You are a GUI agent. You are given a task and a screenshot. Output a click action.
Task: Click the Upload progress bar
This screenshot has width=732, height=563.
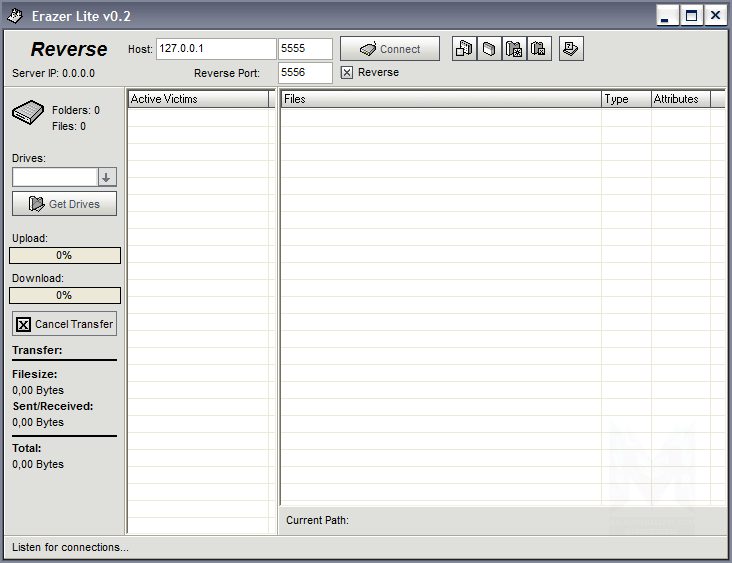point(65,255)
